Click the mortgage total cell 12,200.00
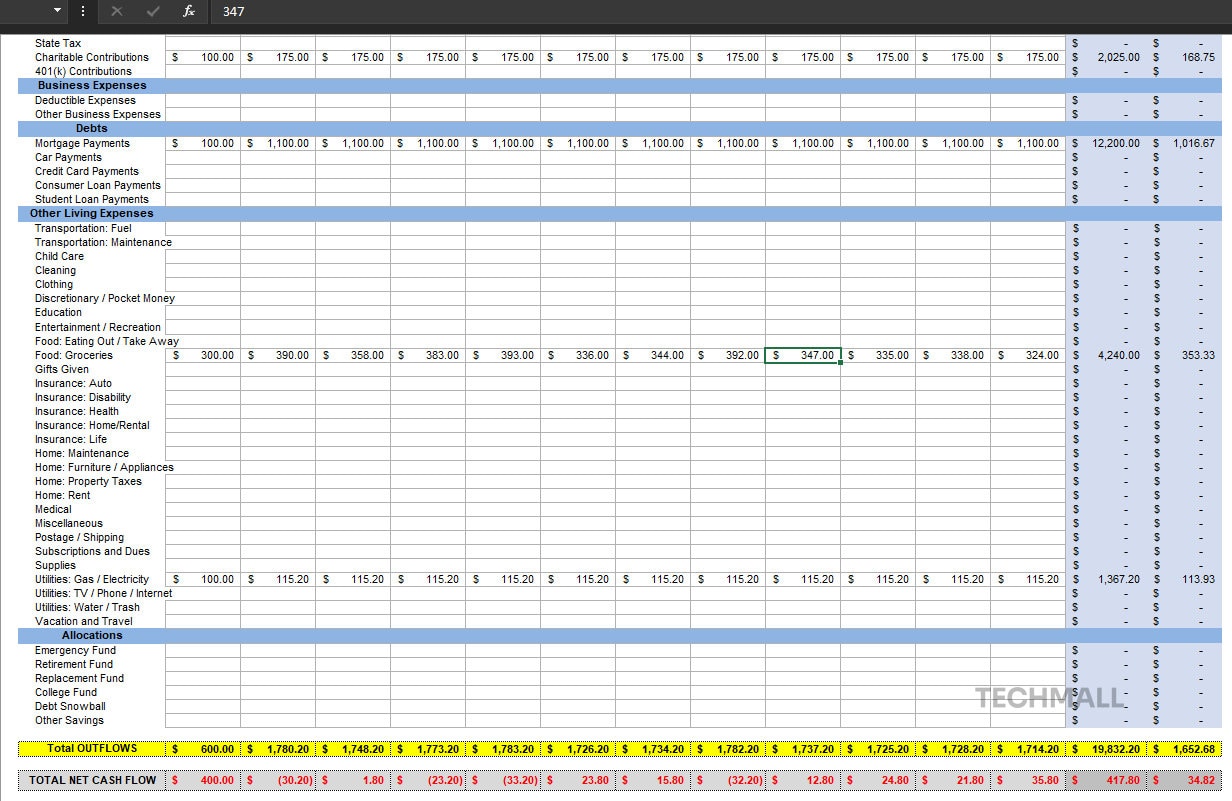 pyautogui.click(x=1106, y=143)
